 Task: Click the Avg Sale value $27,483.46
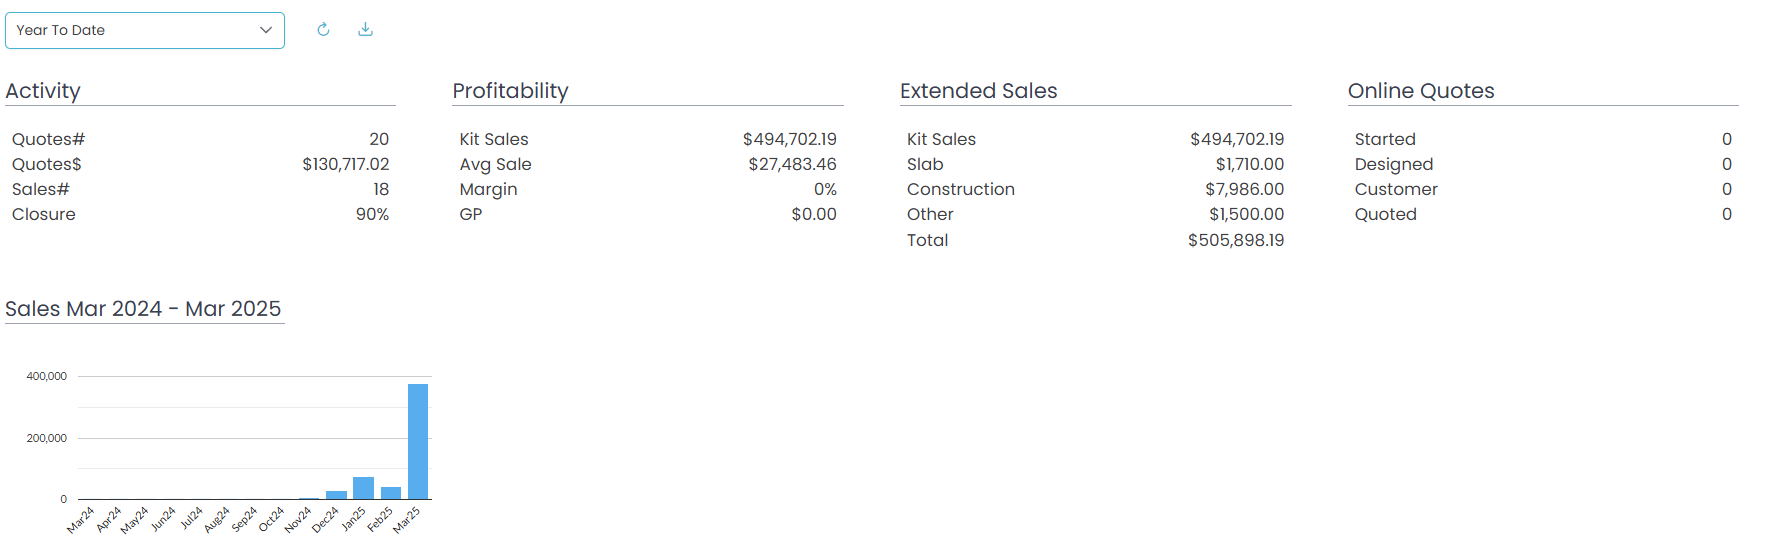click(792, 164)
